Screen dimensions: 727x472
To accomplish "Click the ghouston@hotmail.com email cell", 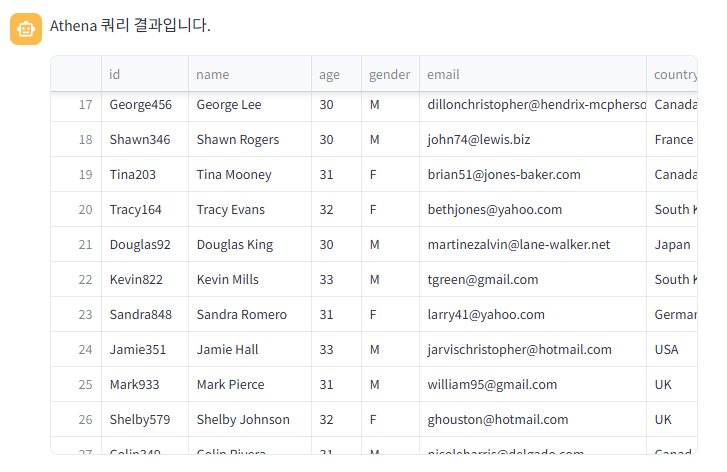I will (533, 420).
